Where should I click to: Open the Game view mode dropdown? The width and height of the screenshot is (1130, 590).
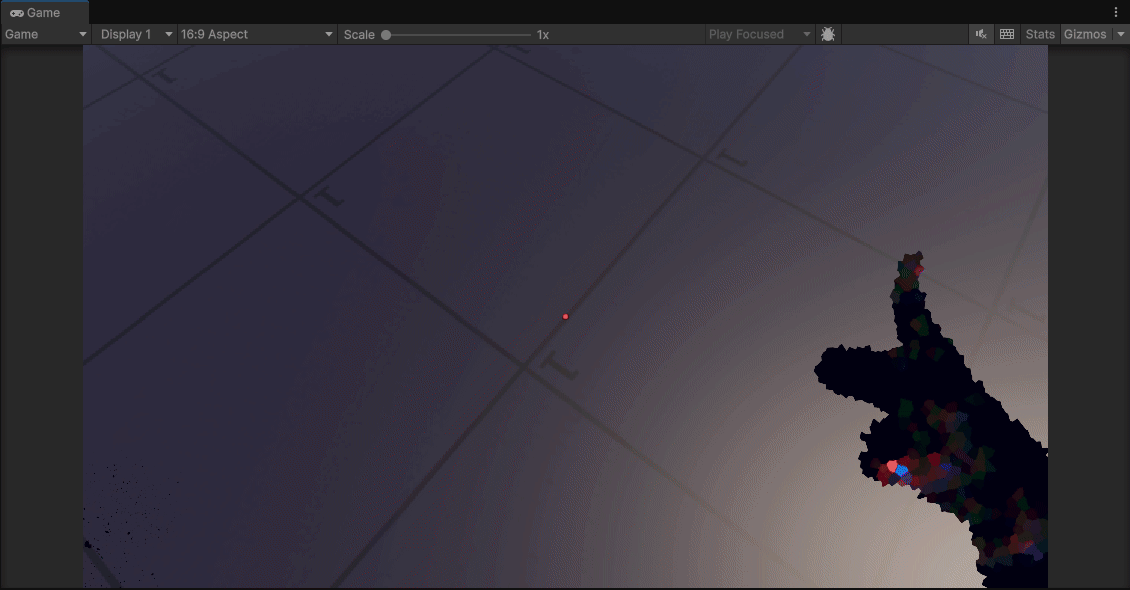(45, 34)
